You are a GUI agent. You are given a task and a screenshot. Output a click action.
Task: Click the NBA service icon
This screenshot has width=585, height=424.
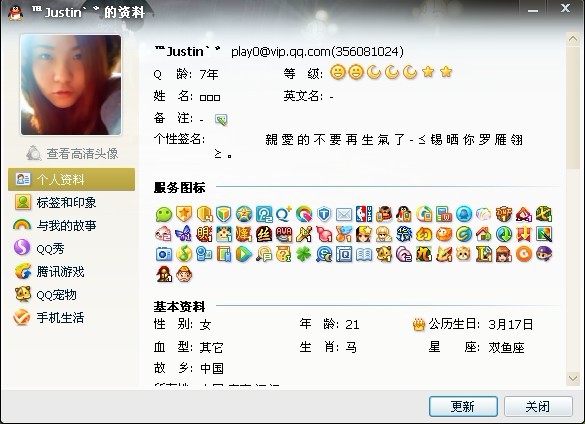pos(364,214)
